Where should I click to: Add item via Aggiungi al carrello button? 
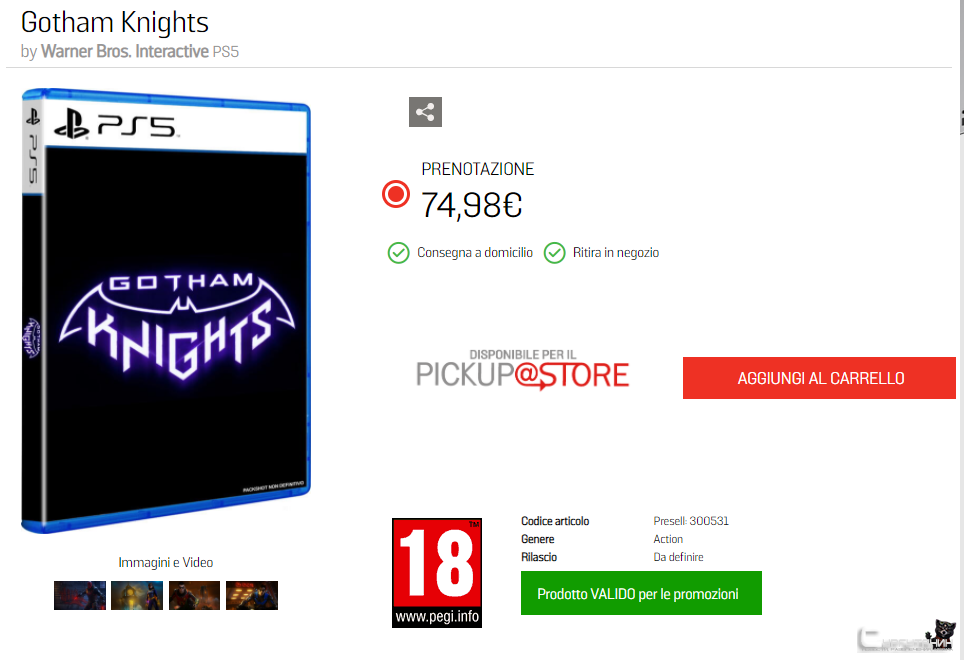pos(820,378)
